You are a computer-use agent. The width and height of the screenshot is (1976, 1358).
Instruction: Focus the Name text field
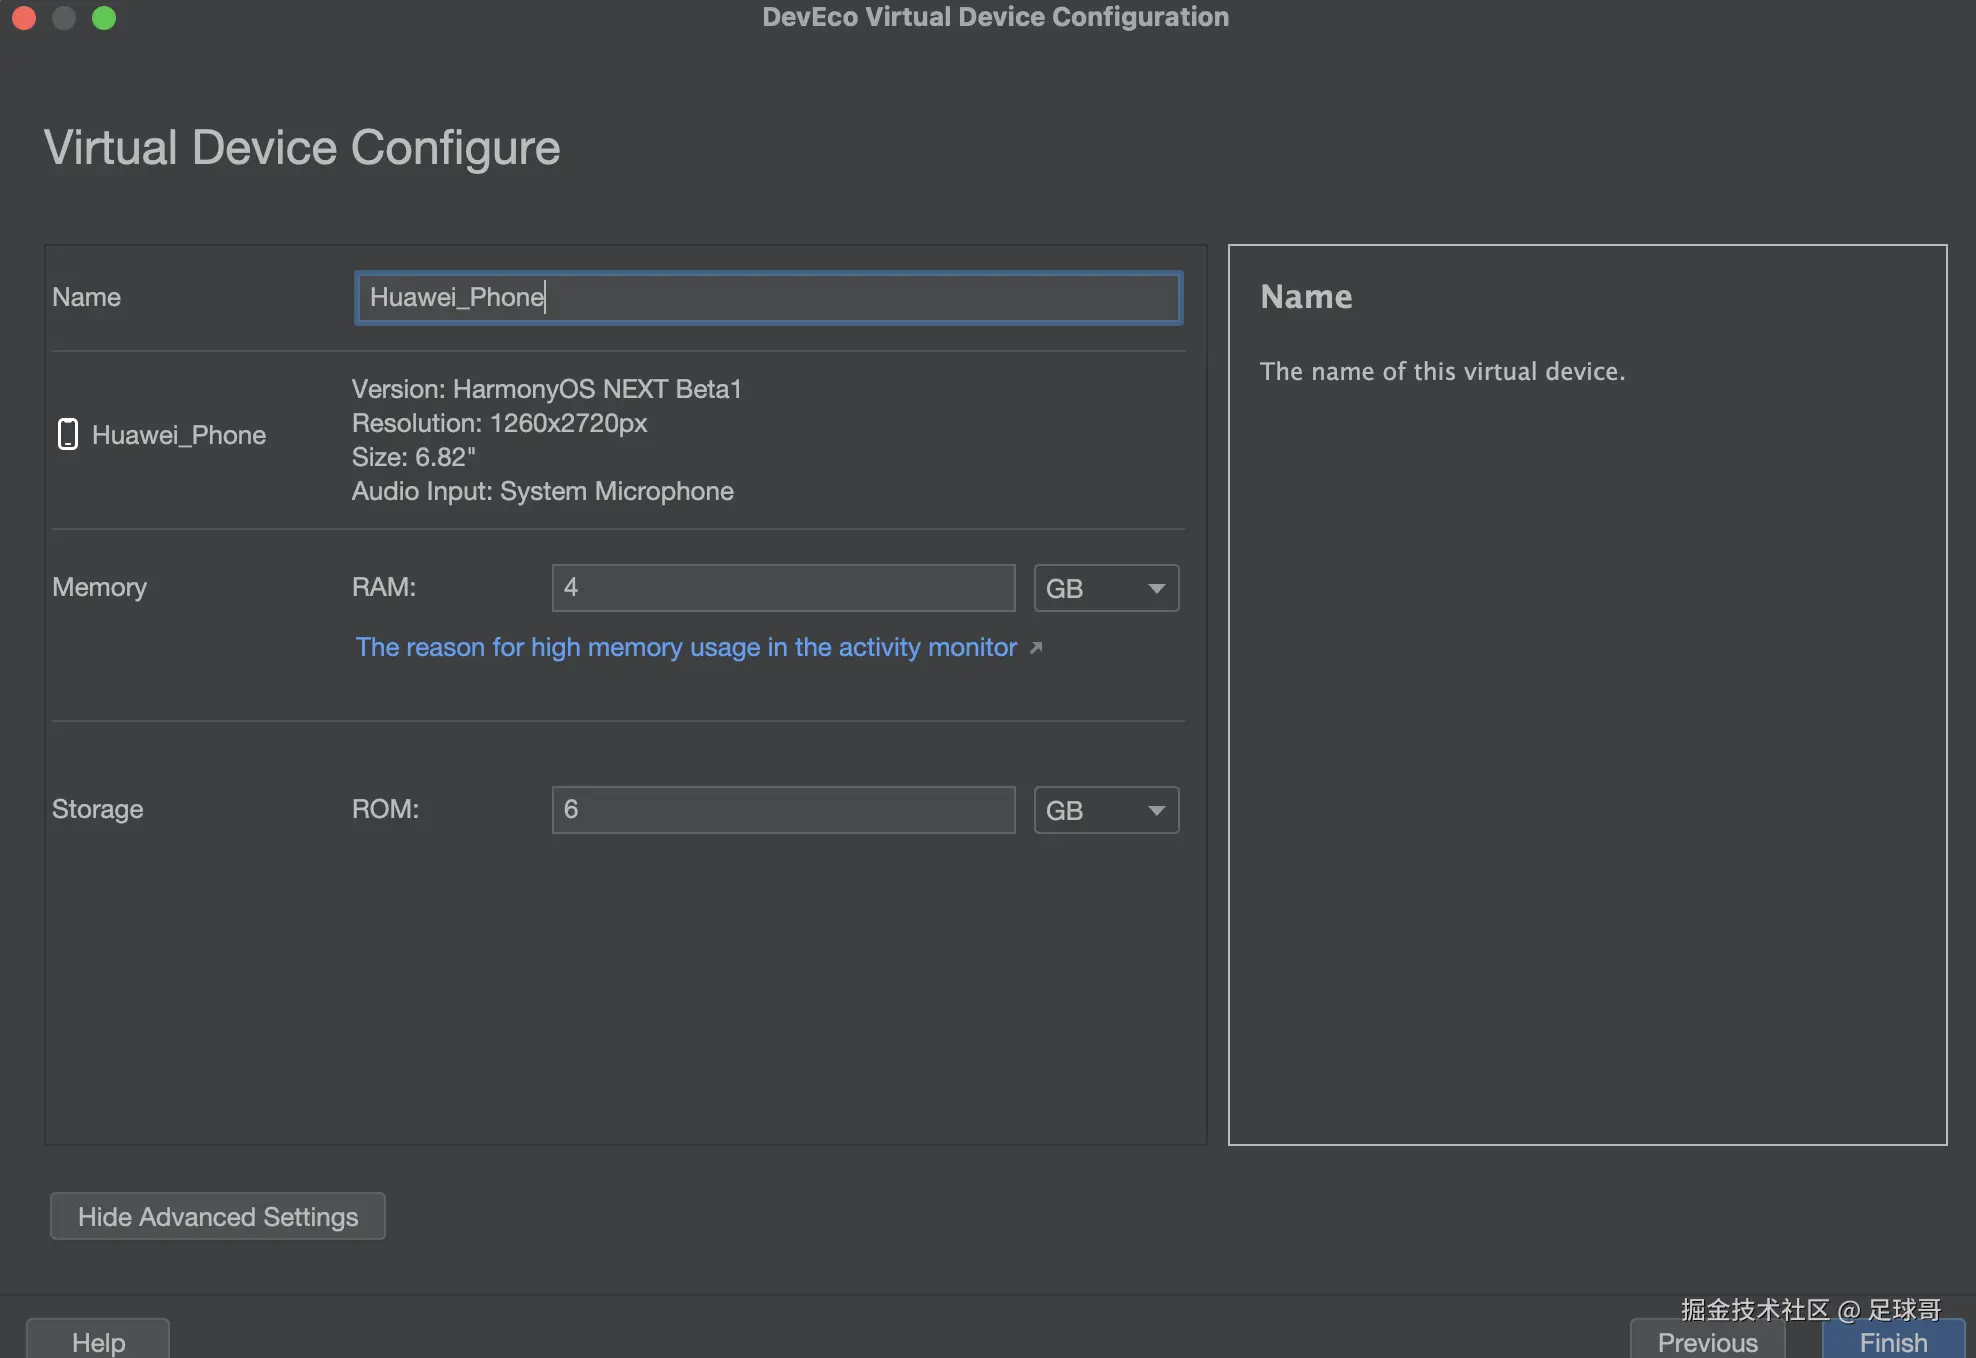(x=768, y=297)
